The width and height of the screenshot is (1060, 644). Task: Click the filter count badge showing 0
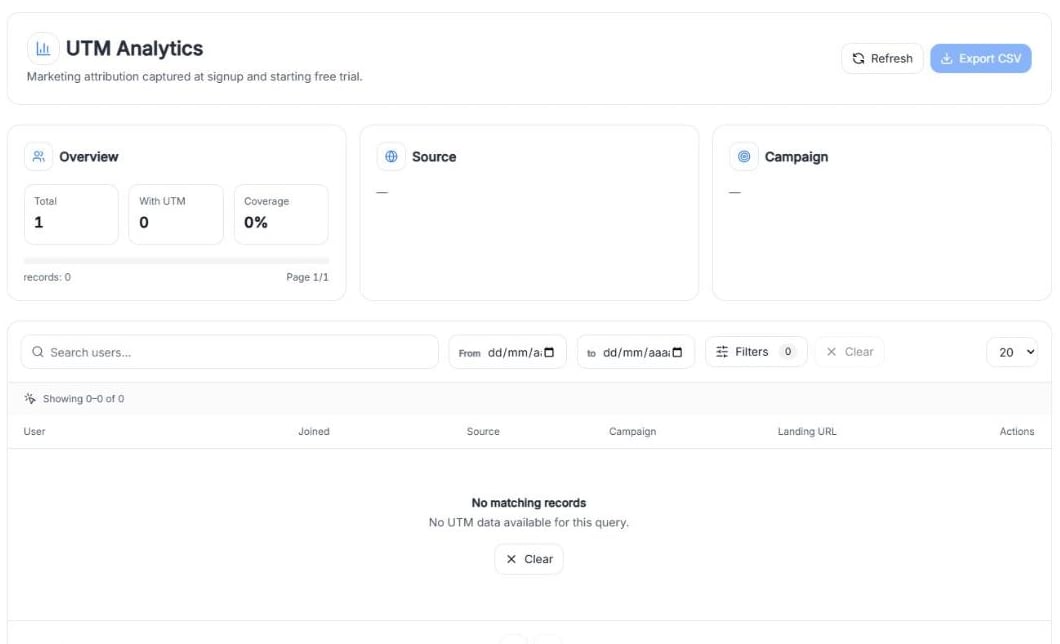point(788,351)
